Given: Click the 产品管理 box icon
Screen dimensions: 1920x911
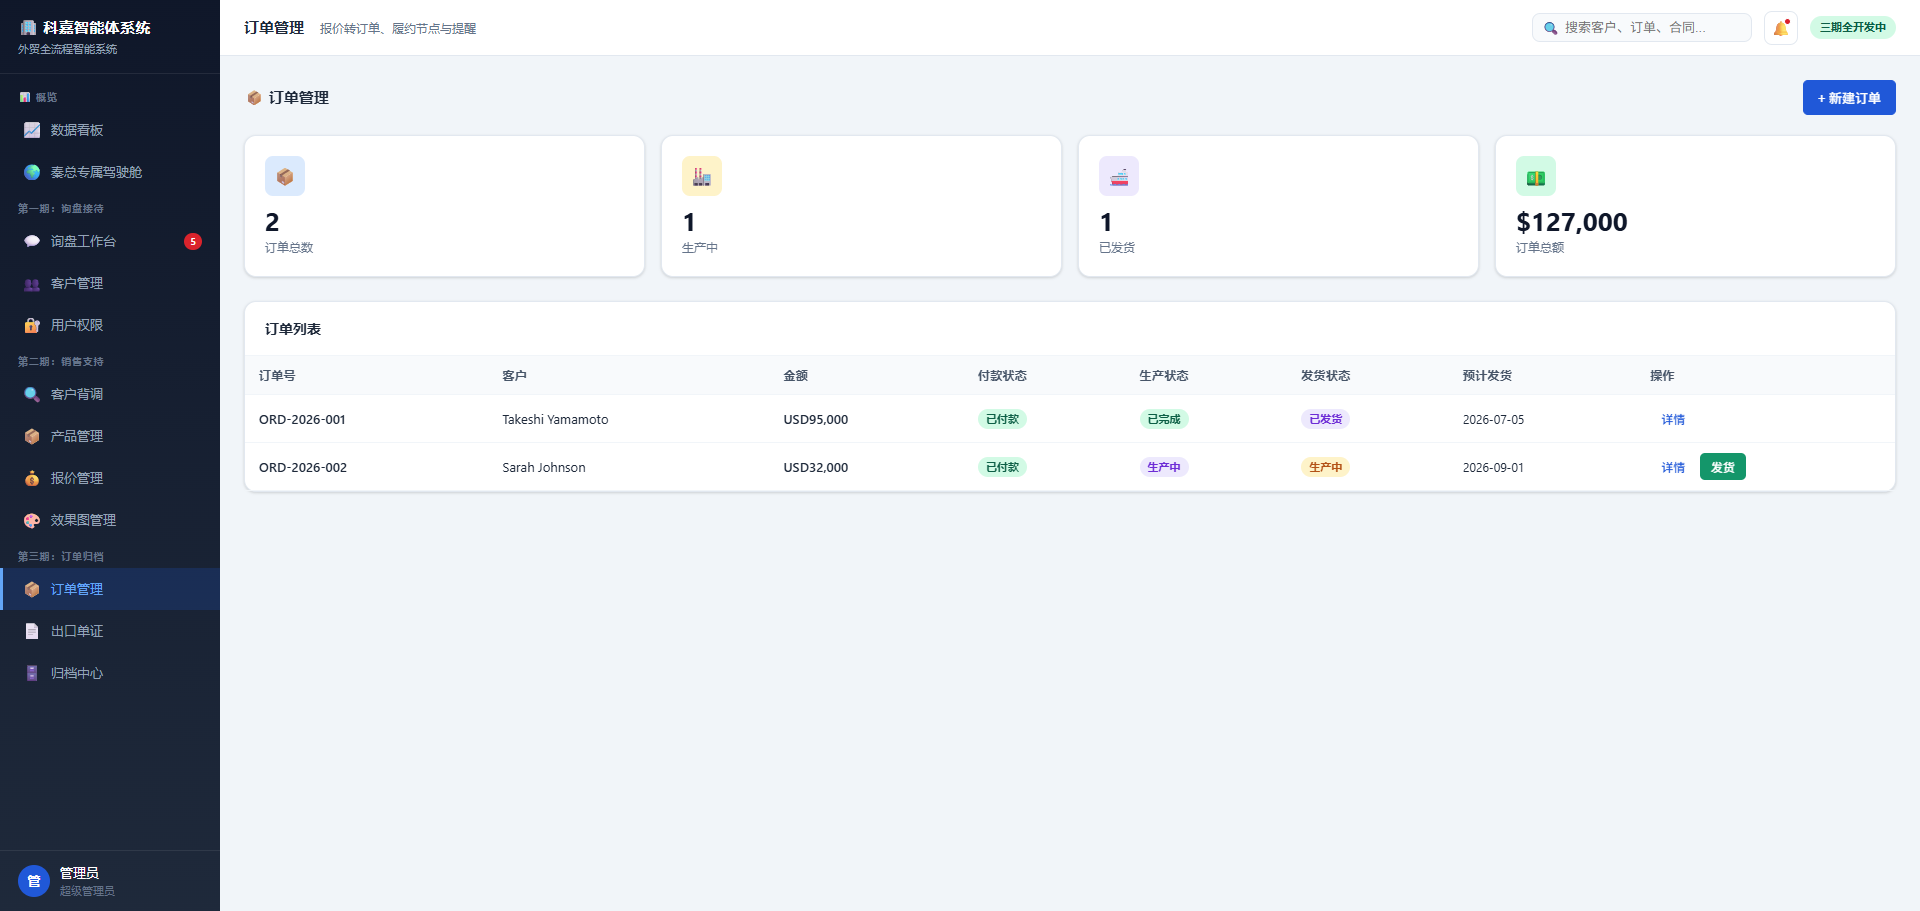Looking at the screenshot, I should point(32,436).
